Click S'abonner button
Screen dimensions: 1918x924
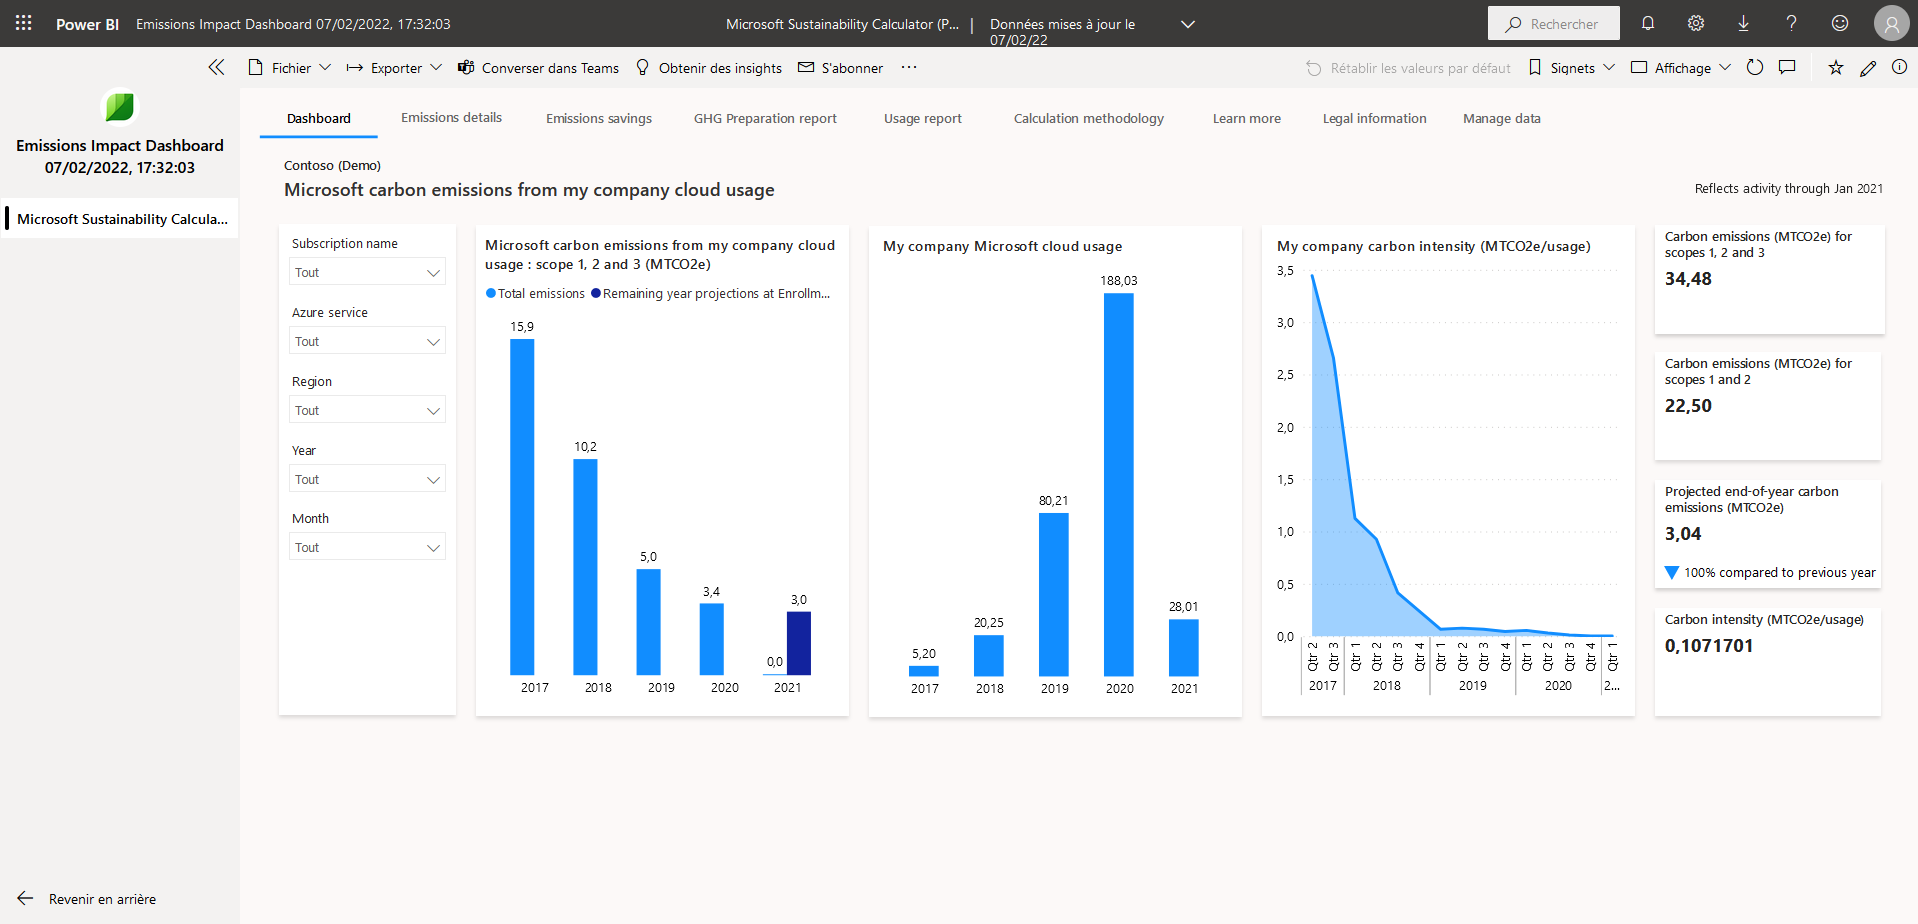pos(840,68)
